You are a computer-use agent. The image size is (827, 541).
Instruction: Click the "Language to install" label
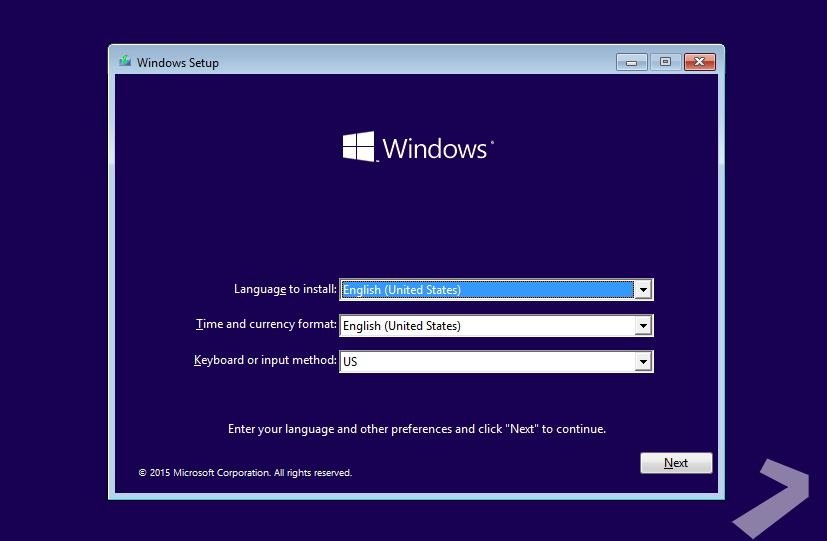click(x=285, y=289)
